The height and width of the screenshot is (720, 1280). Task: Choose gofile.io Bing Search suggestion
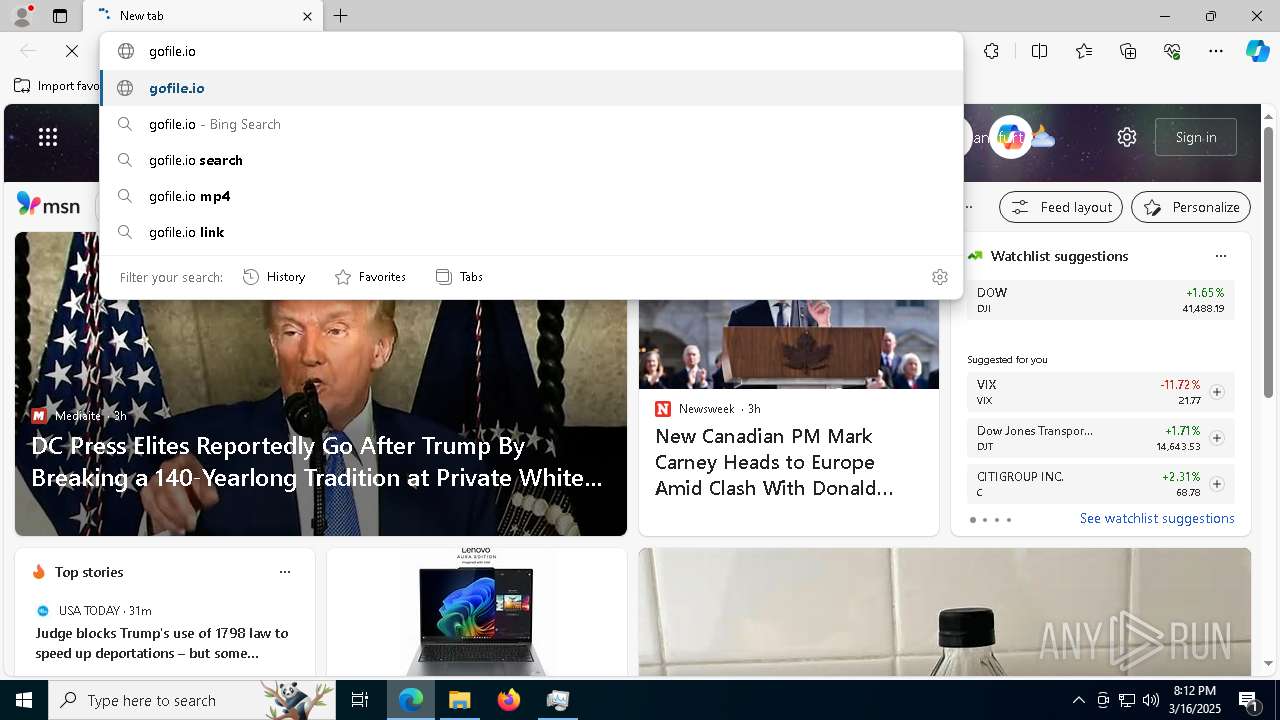[x=531, y=124]
